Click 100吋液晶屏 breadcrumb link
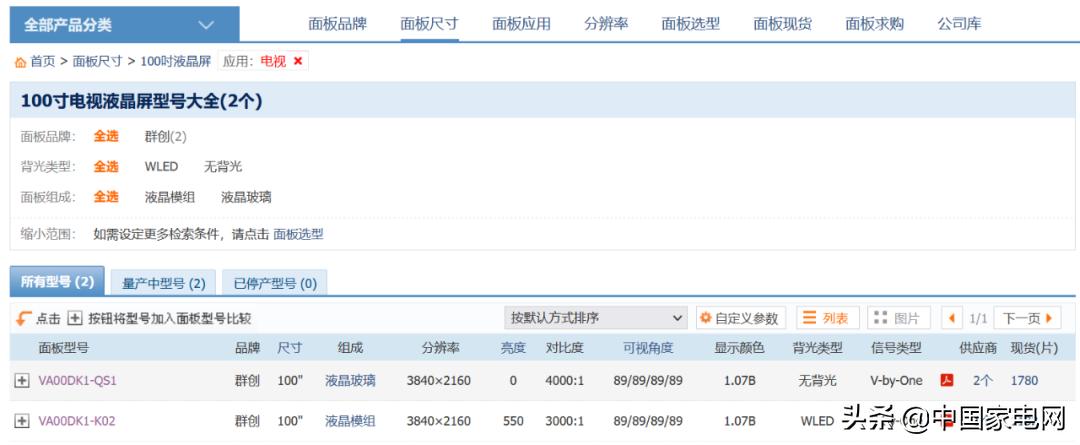1080x445 pixels. click(176, 61)
